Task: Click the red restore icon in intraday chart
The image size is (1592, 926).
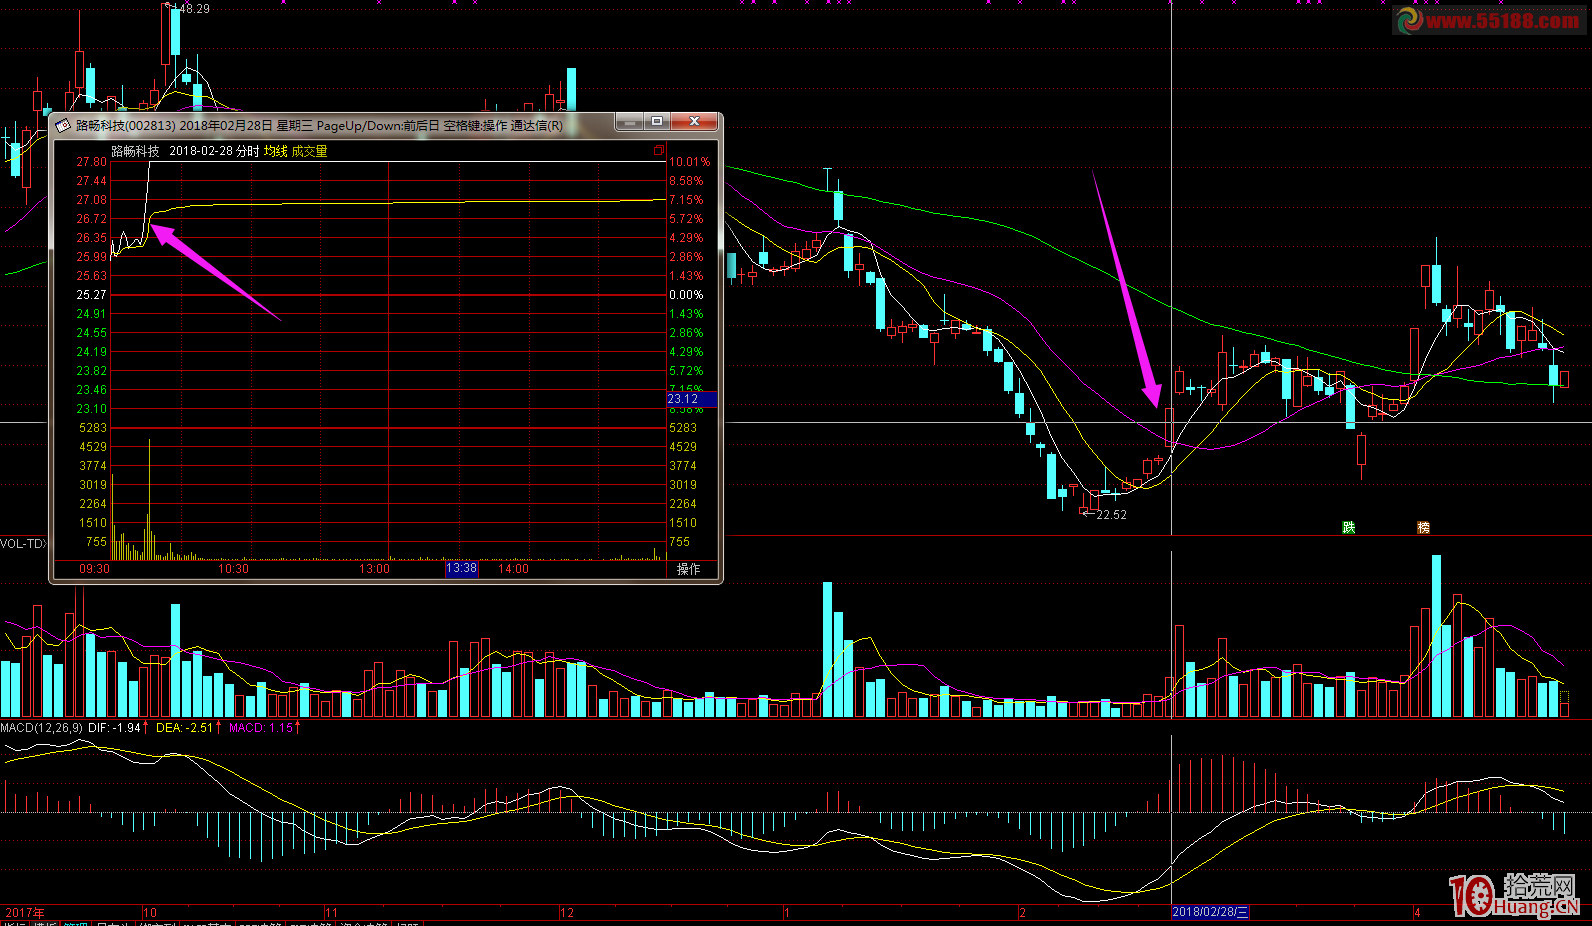Action: tap(659, 151)
